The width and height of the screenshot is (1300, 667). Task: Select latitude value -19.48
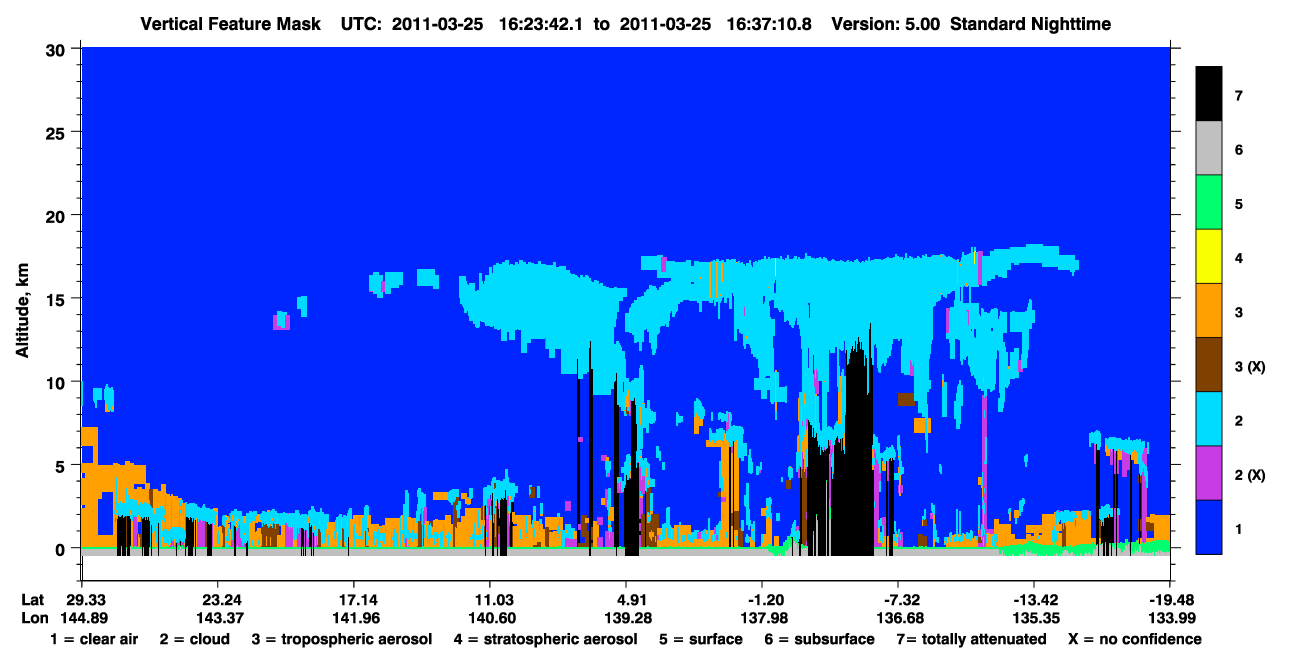(1170, 600)
